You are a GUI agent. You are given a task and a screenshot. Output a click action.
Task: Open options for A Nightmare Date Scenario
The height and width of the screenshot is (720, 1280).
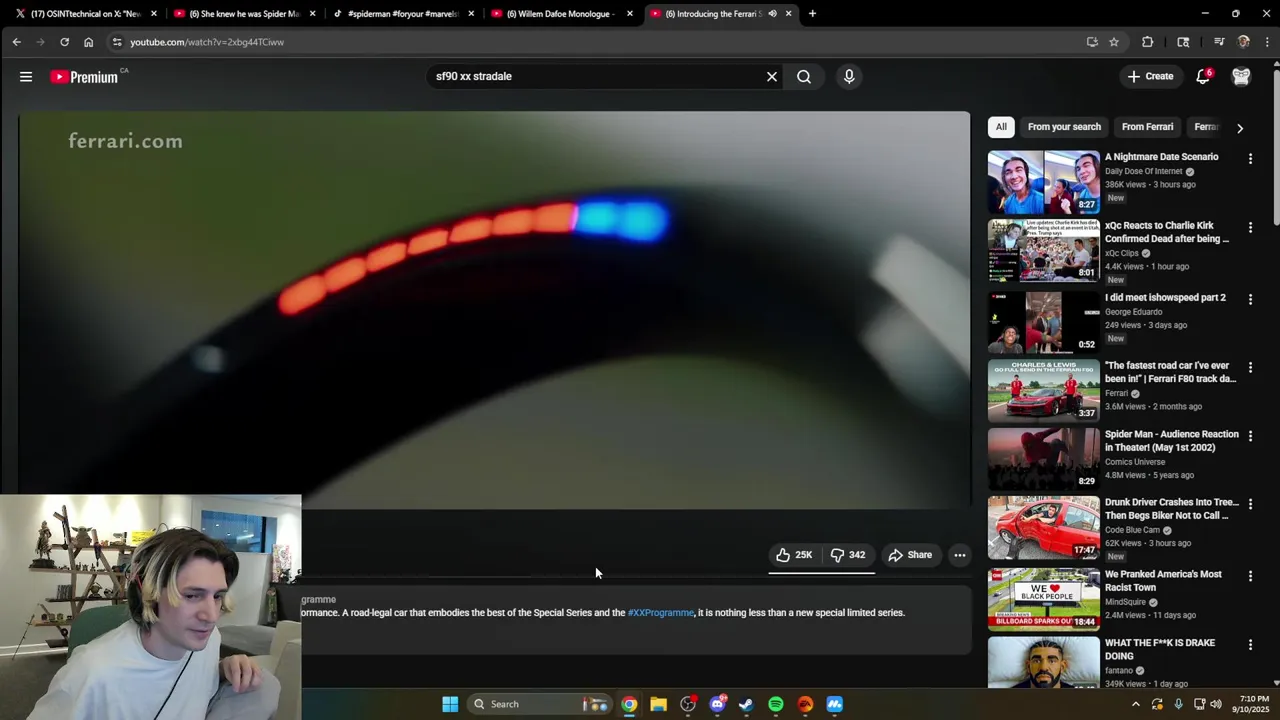pyautogui.click(x=1250, y=159)
